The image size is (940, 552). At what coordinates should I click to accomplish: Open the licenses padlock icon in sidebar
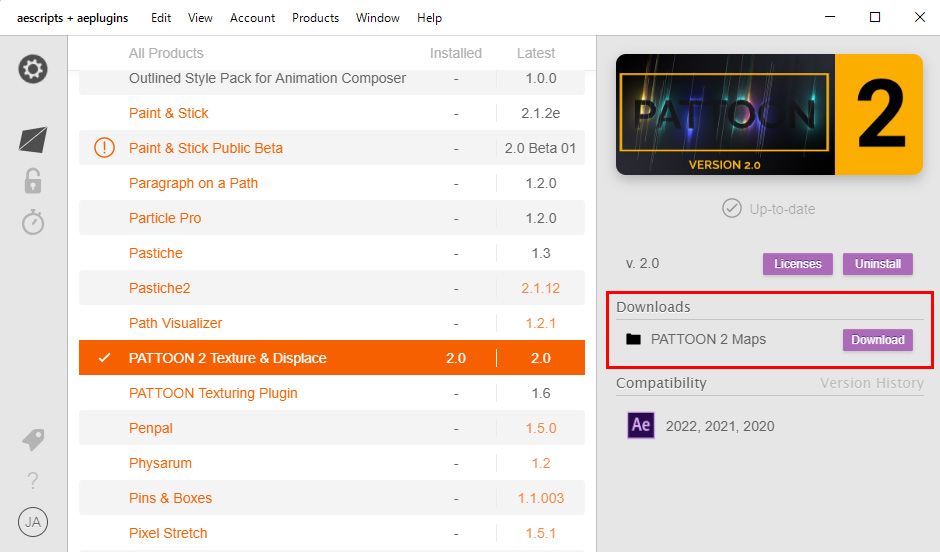(33, 180)
